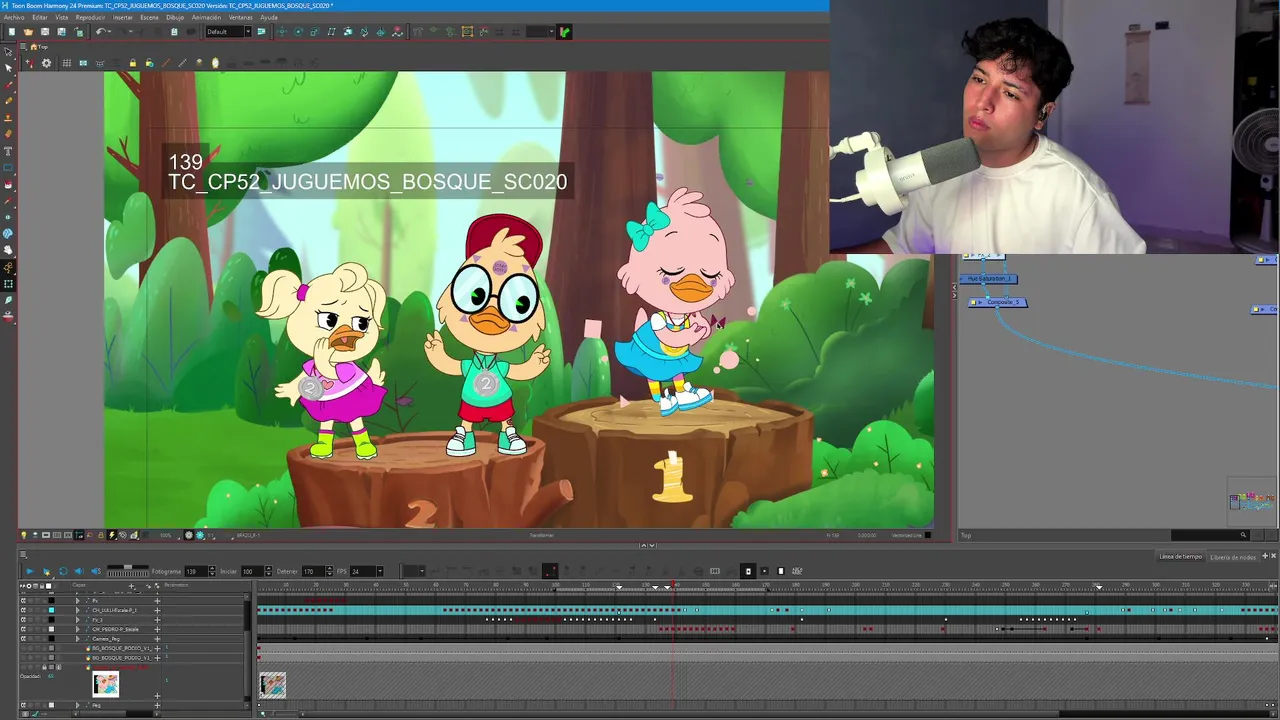Switch to Línea de tiempo tab

(1180, 556)
